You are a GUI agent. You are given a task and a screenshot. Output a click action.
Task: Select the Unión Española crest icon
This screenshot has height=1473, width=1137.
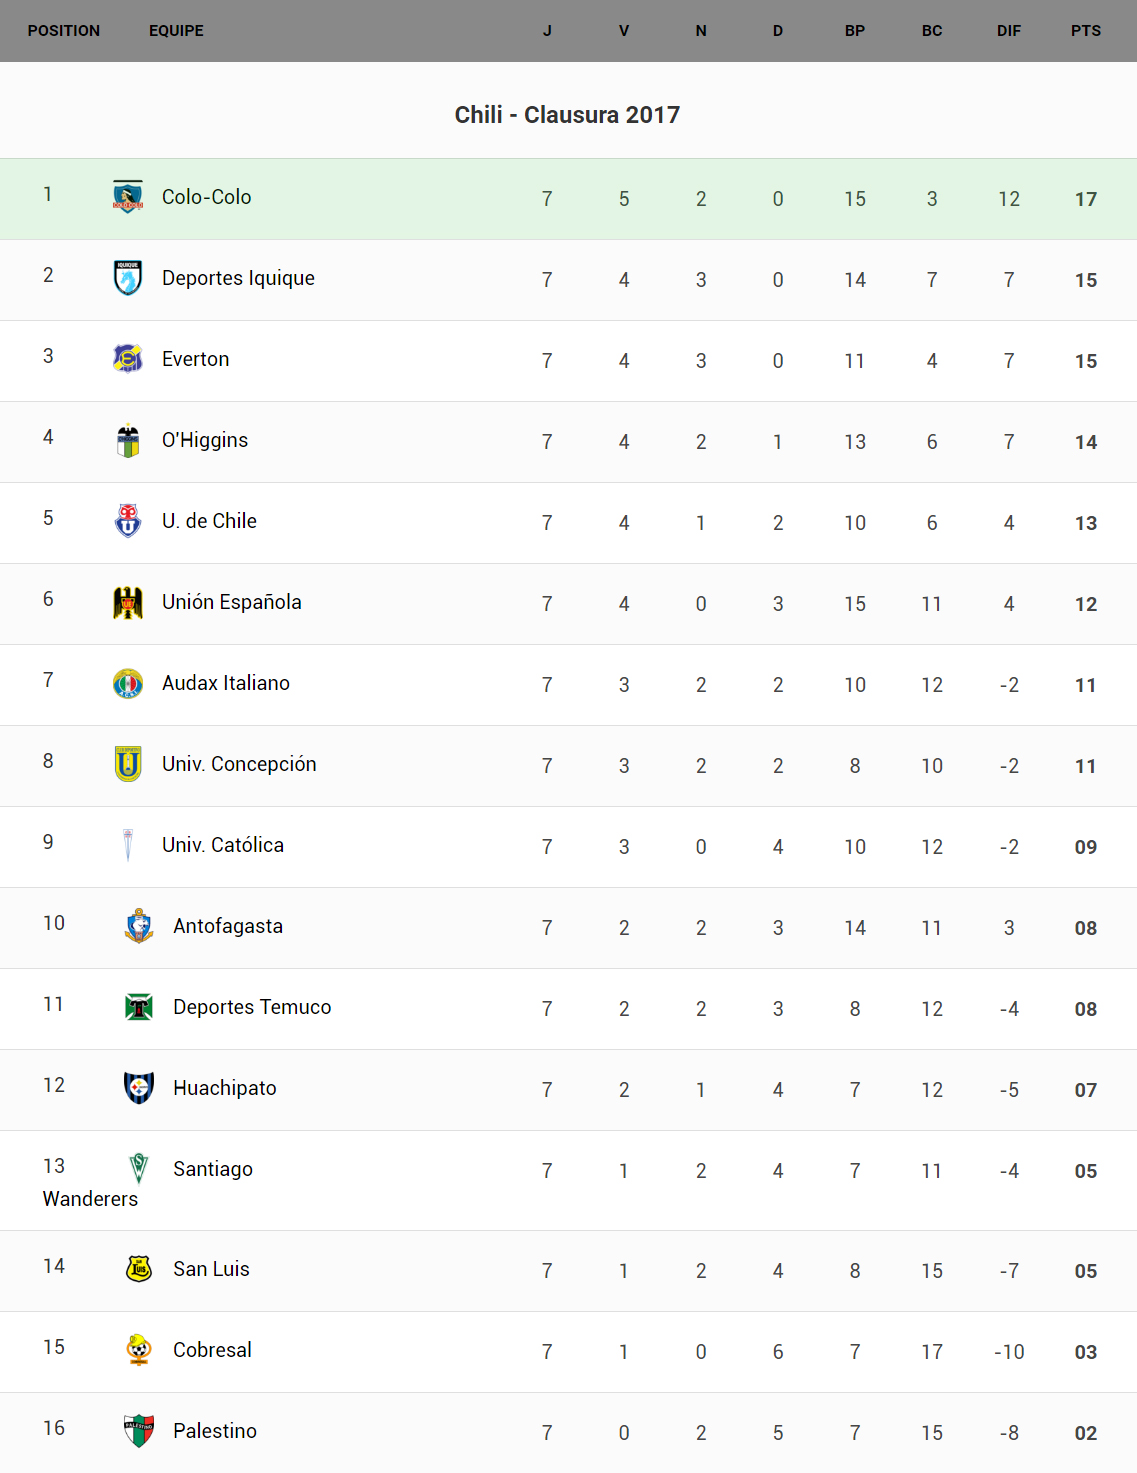coord(128,602)
